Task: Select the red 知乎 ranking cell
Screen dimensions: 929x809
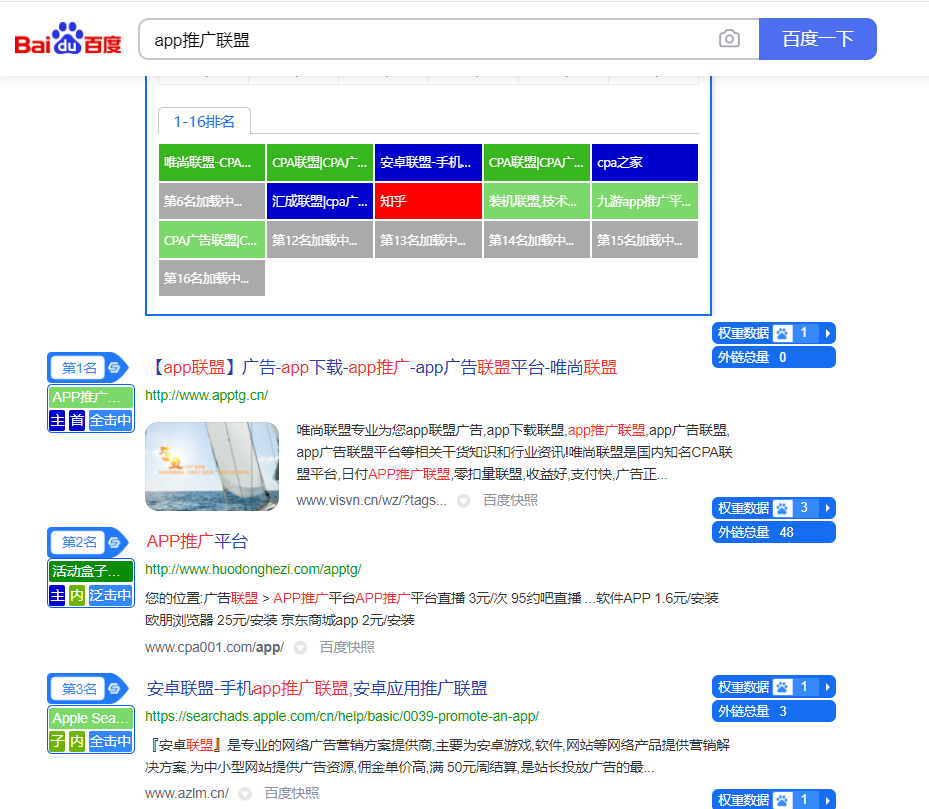Action: point(428,201)
